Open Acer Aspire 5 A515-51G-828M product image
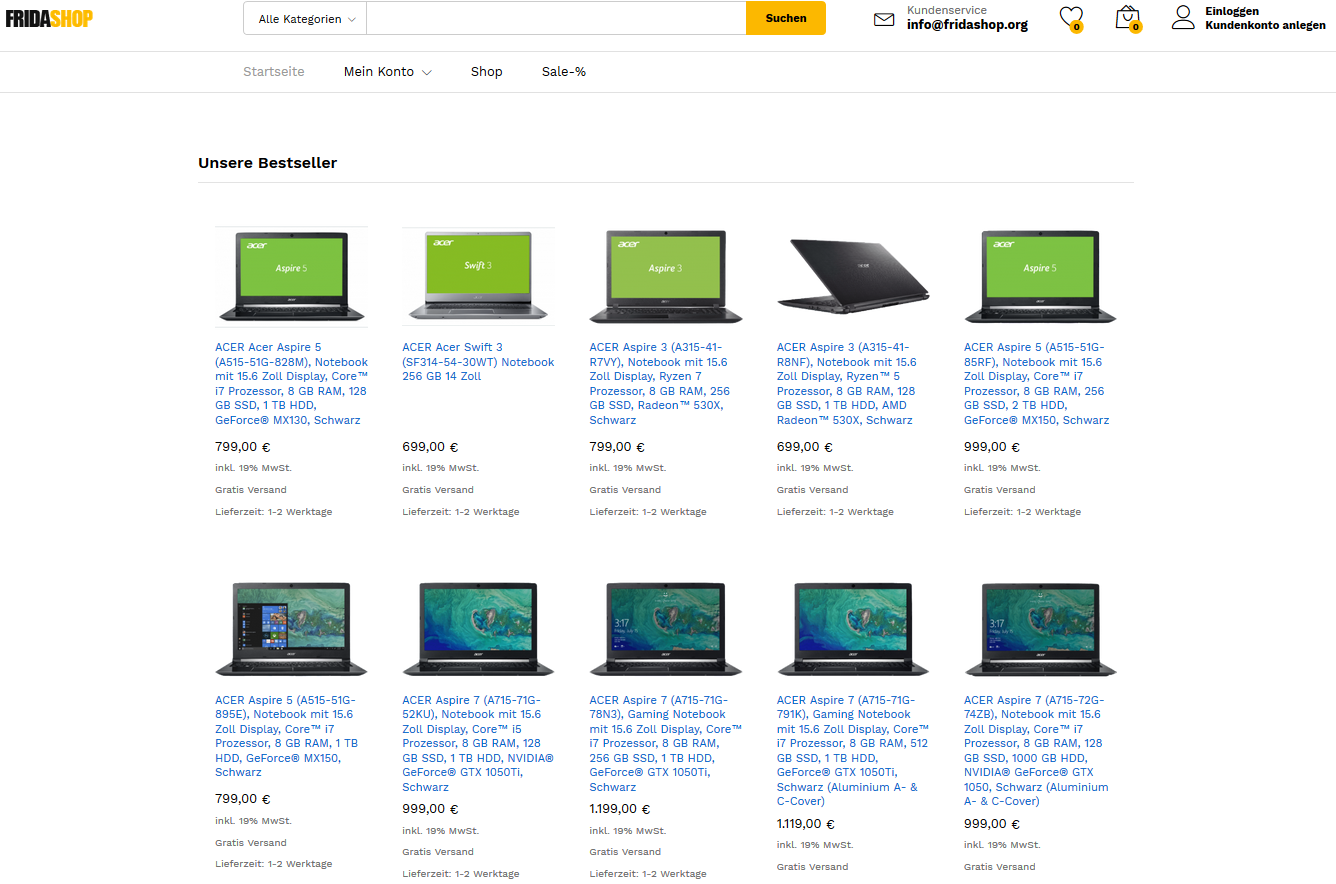This screenshot has width=1336, height=884. 291,277
